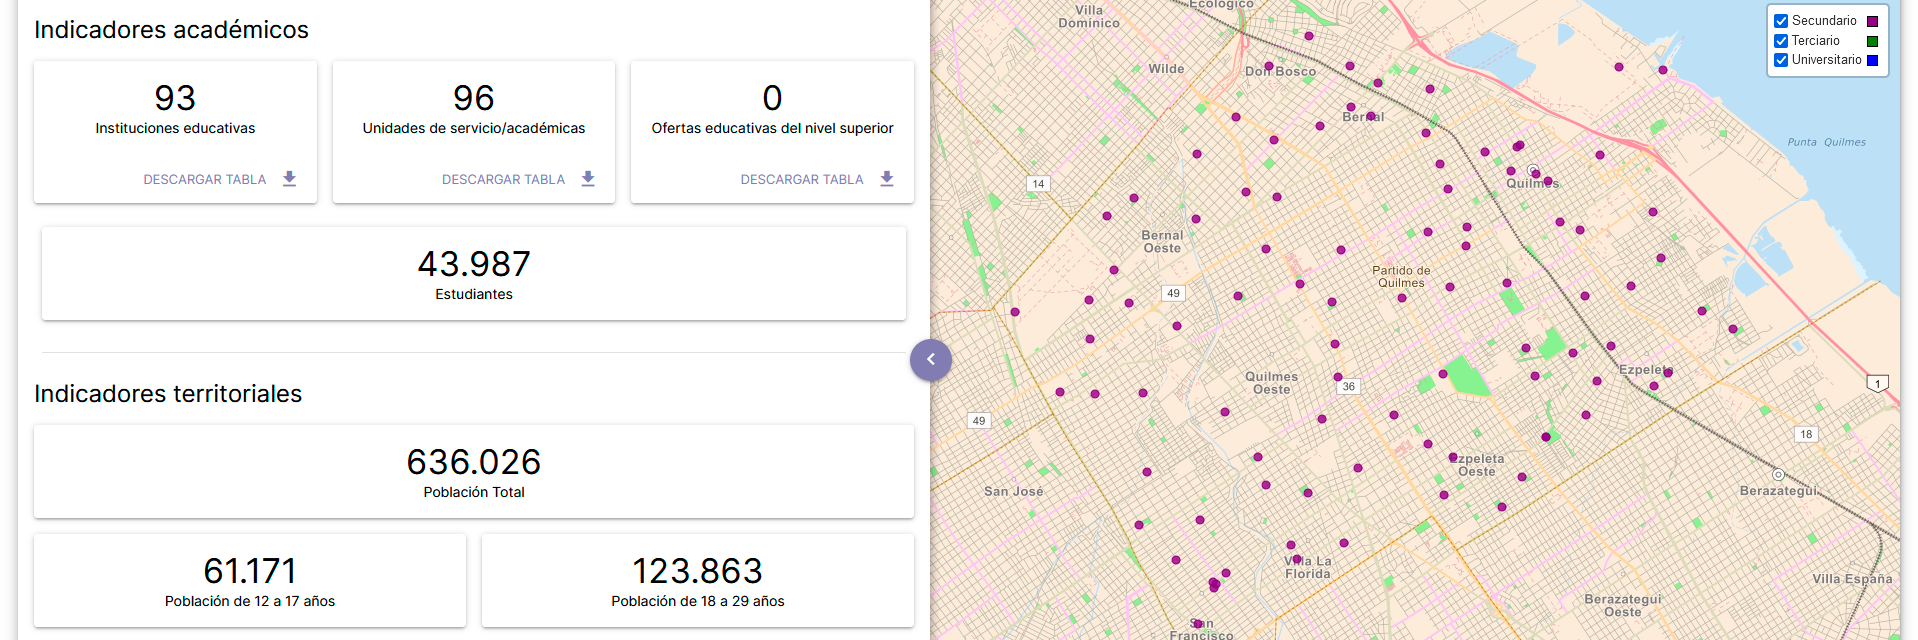Click the Berazategui city circle marker
The image size is (1918, 640).
1778,475
